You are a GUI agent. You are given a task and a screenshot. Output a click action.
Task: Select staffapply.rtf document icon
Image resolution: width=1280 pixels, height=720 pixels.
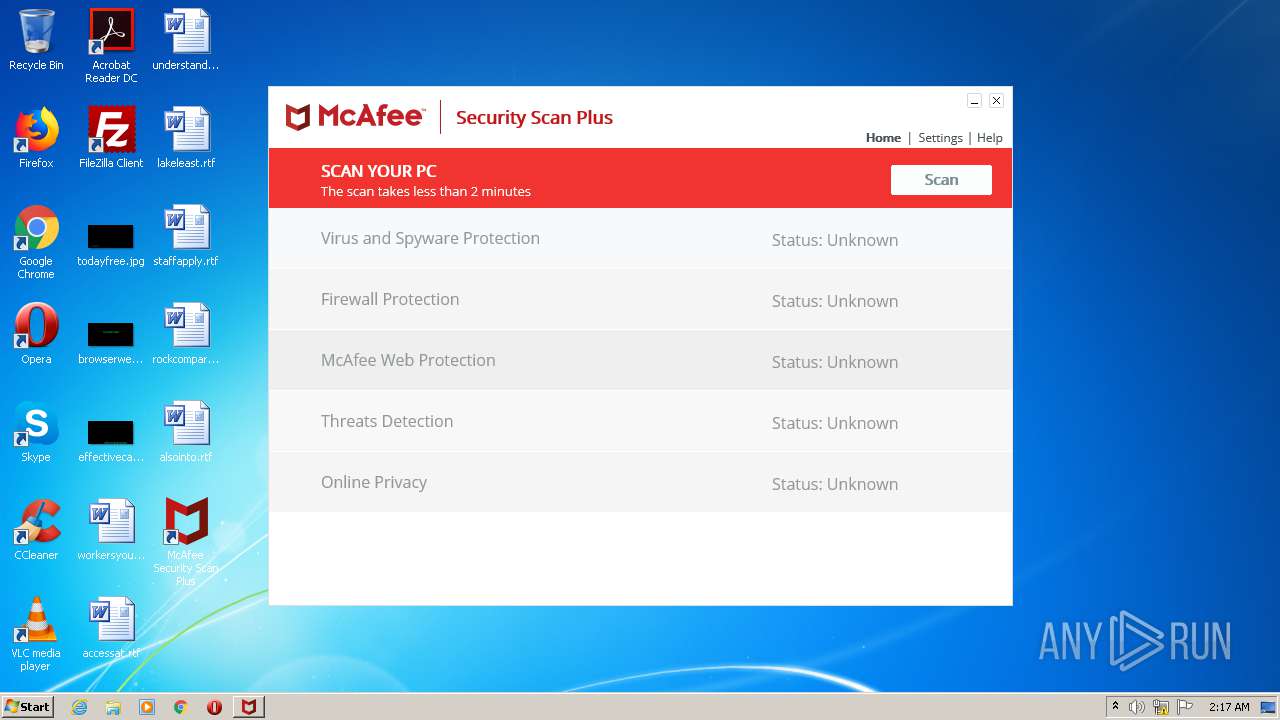(186, 236)
